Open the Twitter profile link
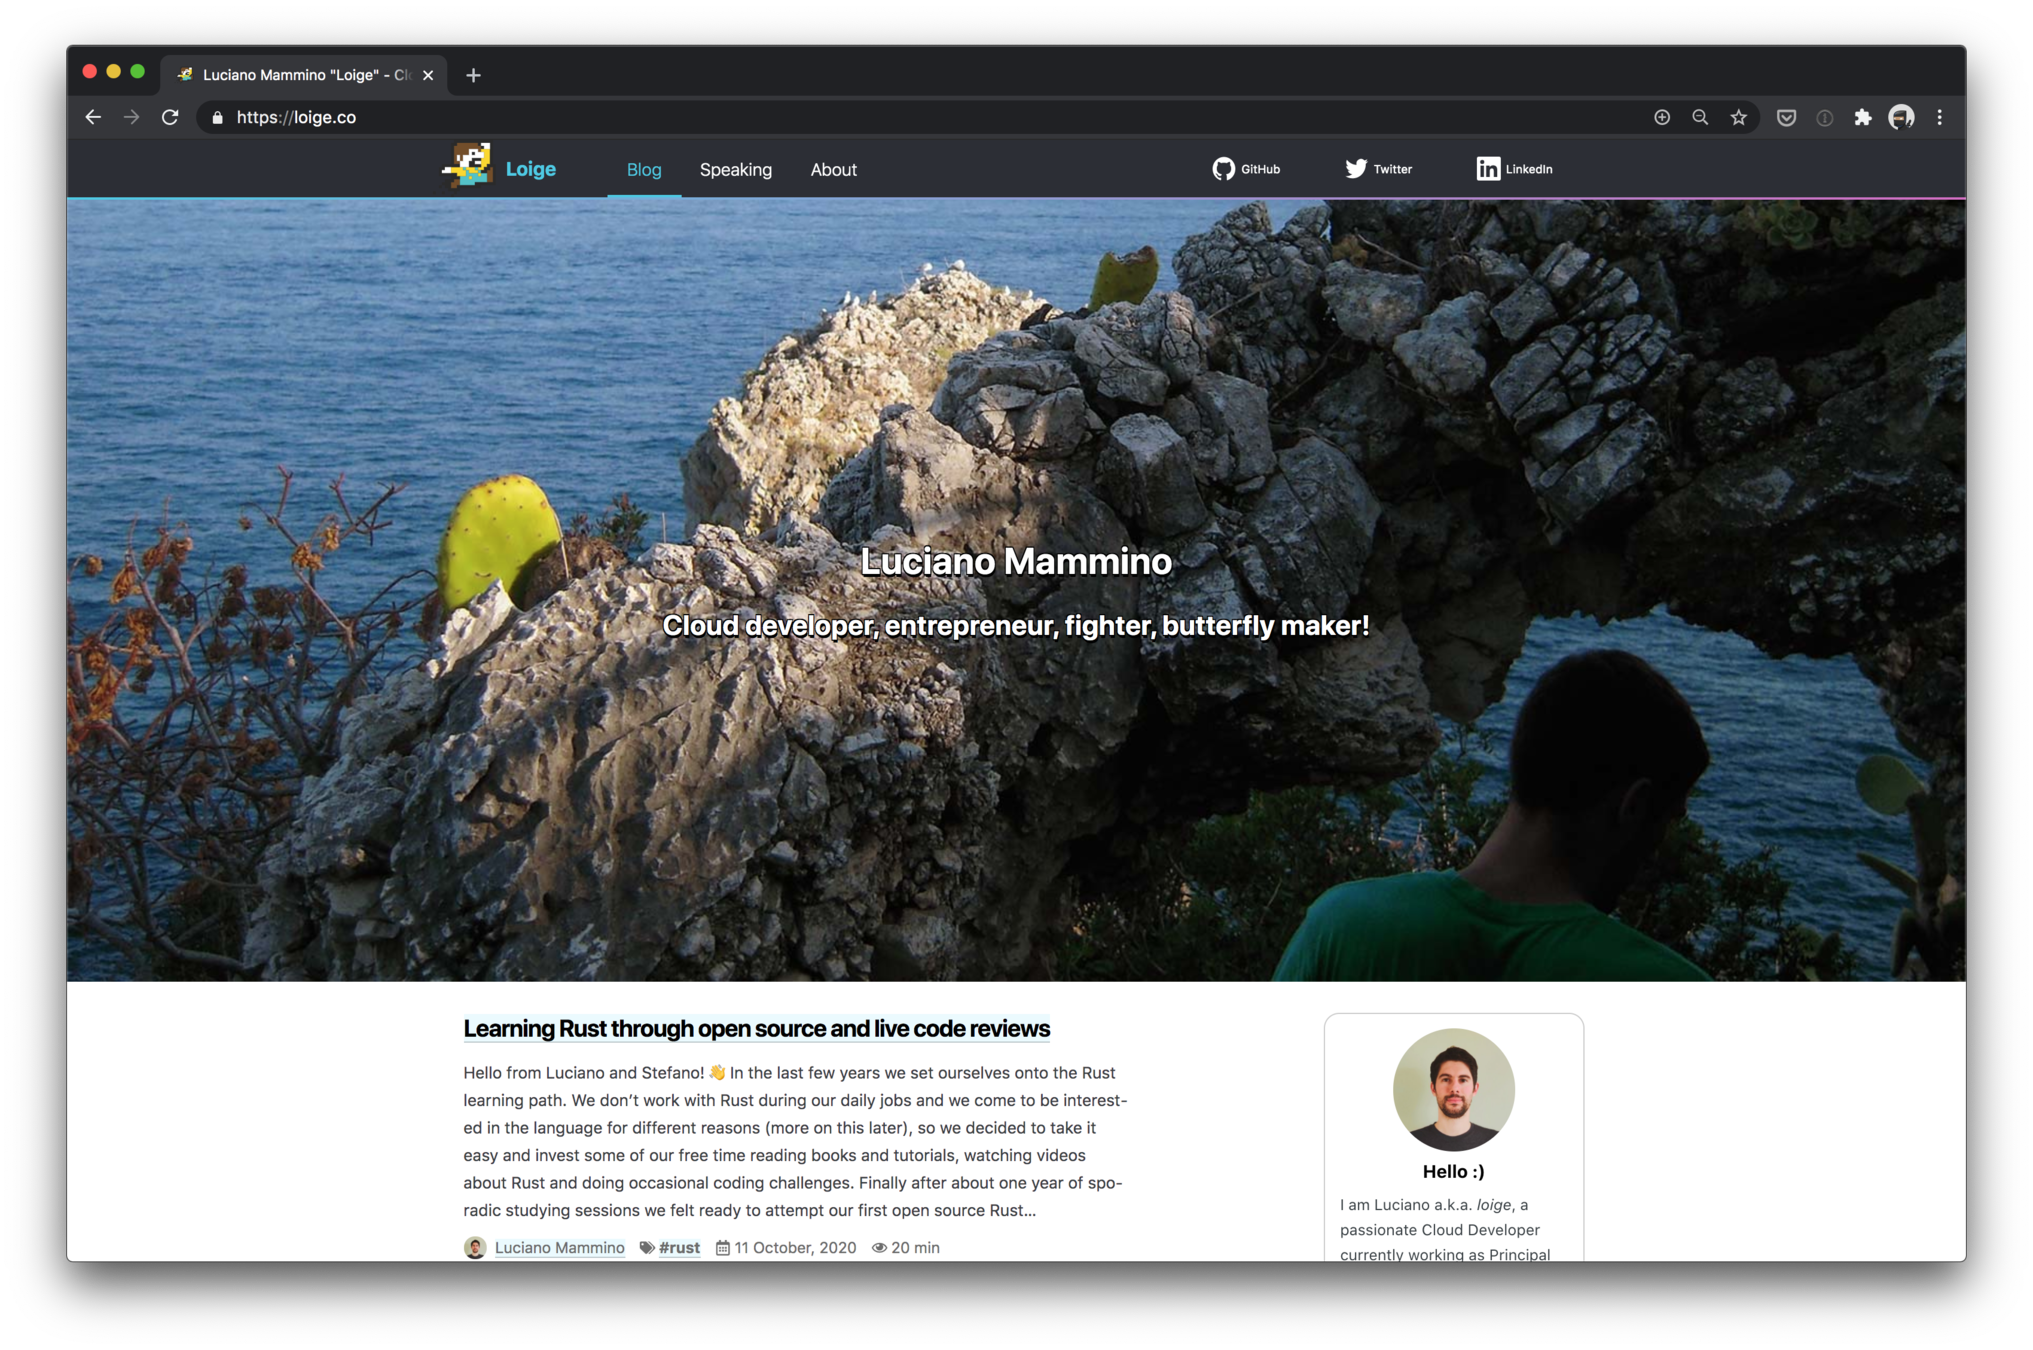The image size is (2033, 1350). tap(1378, 169)
